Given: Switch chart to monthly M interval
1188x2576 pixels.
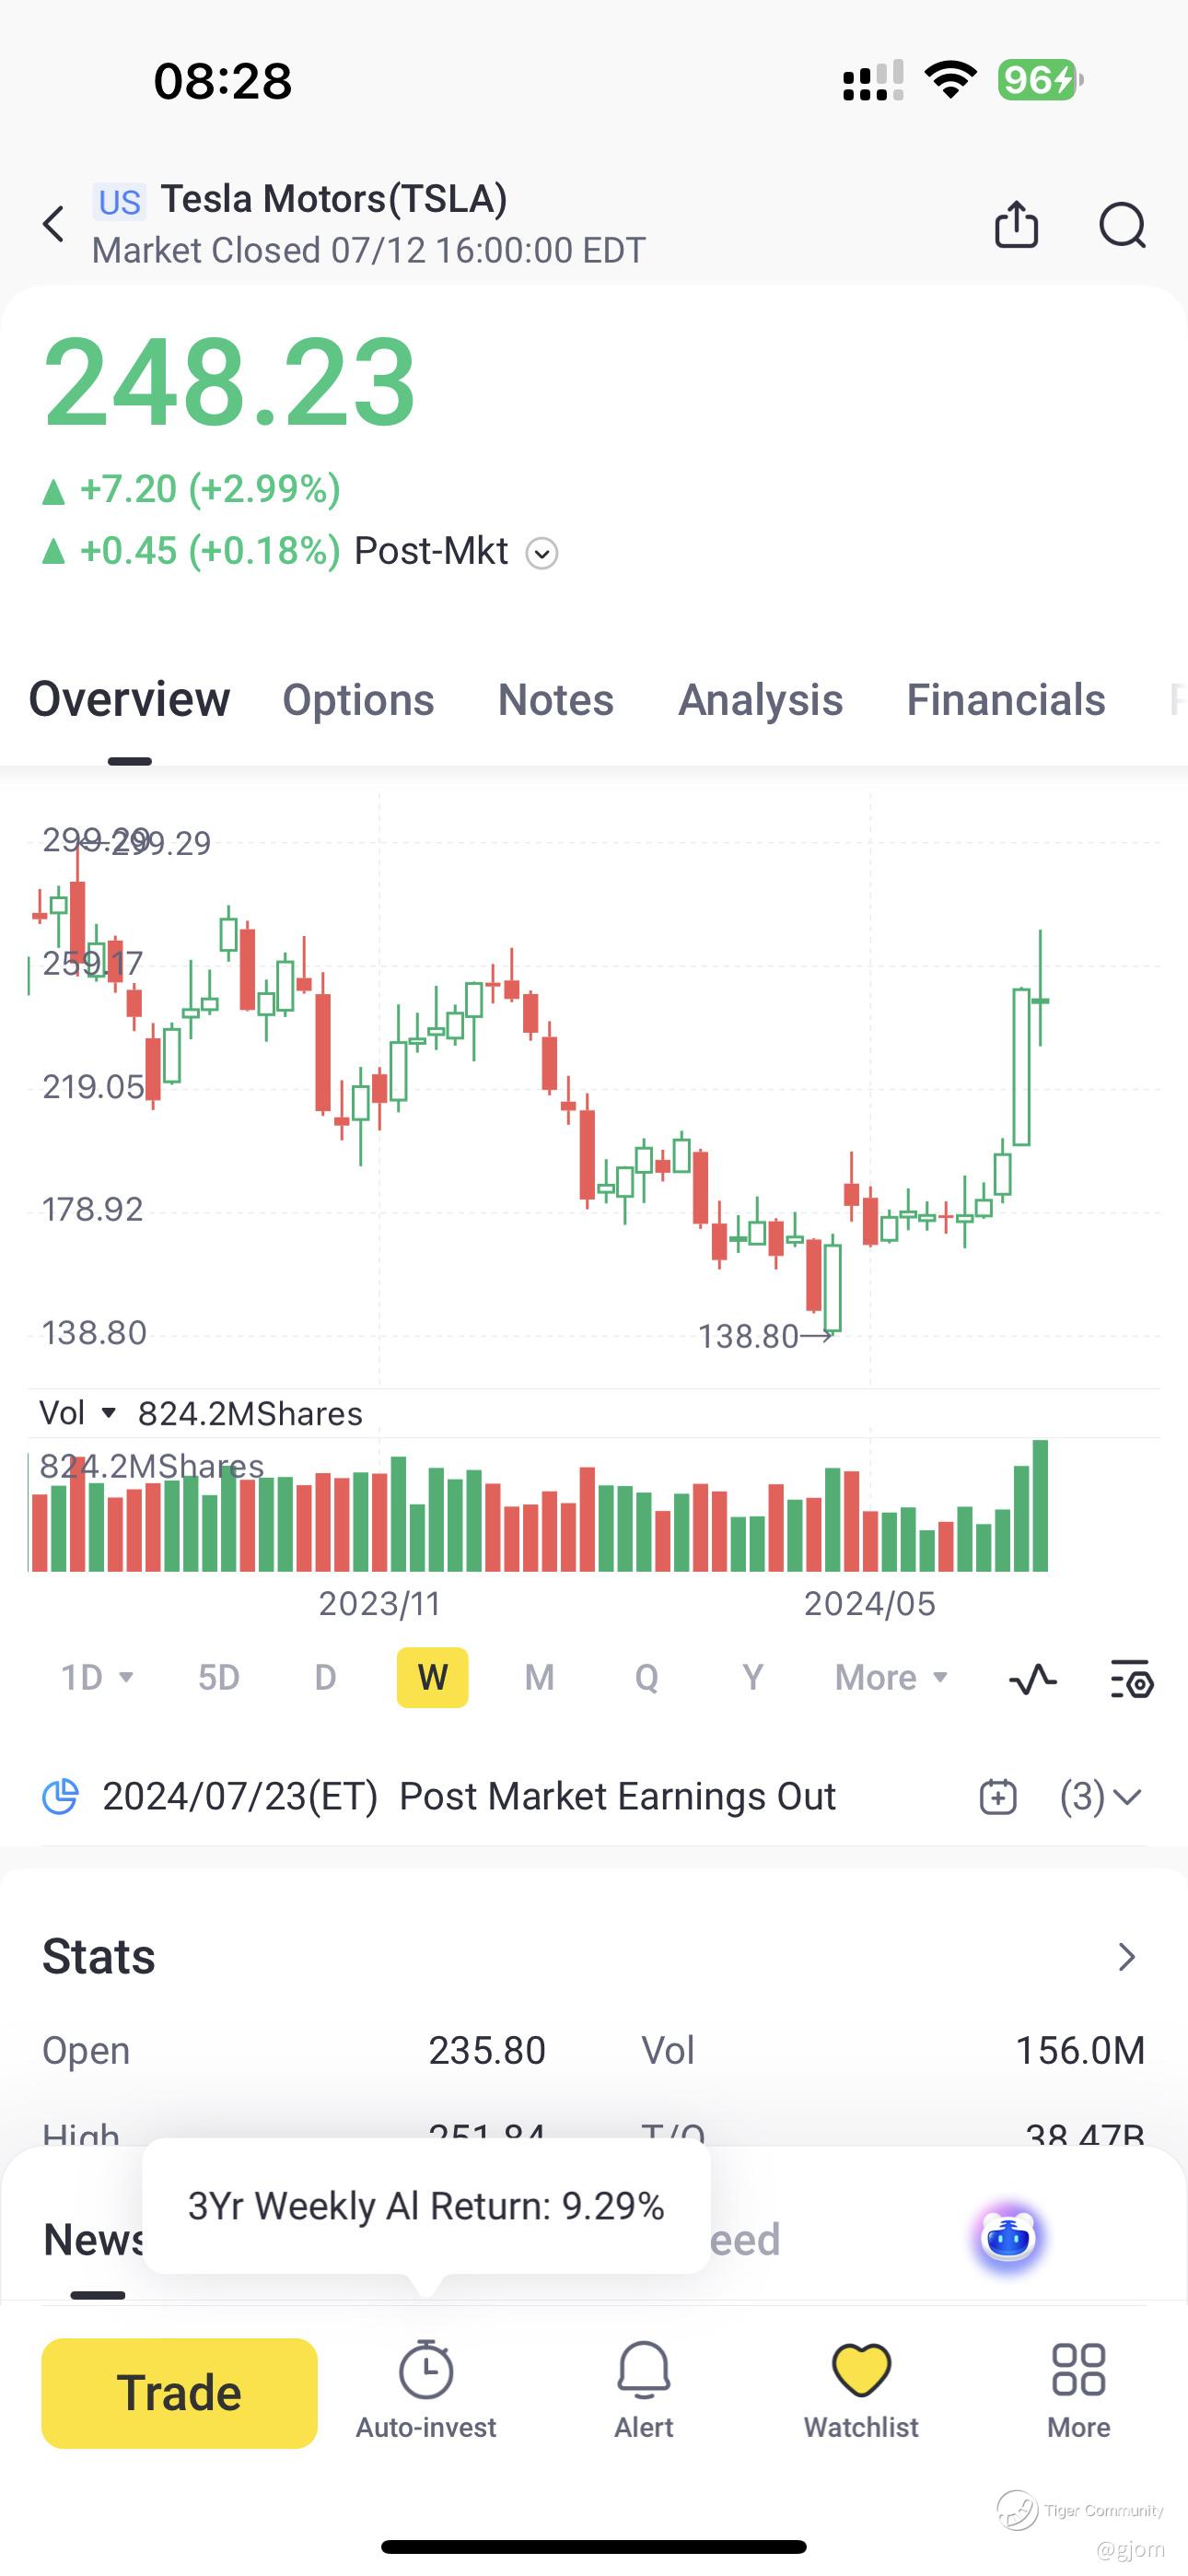Looking at the screenshot, I should coord(539,1677).
